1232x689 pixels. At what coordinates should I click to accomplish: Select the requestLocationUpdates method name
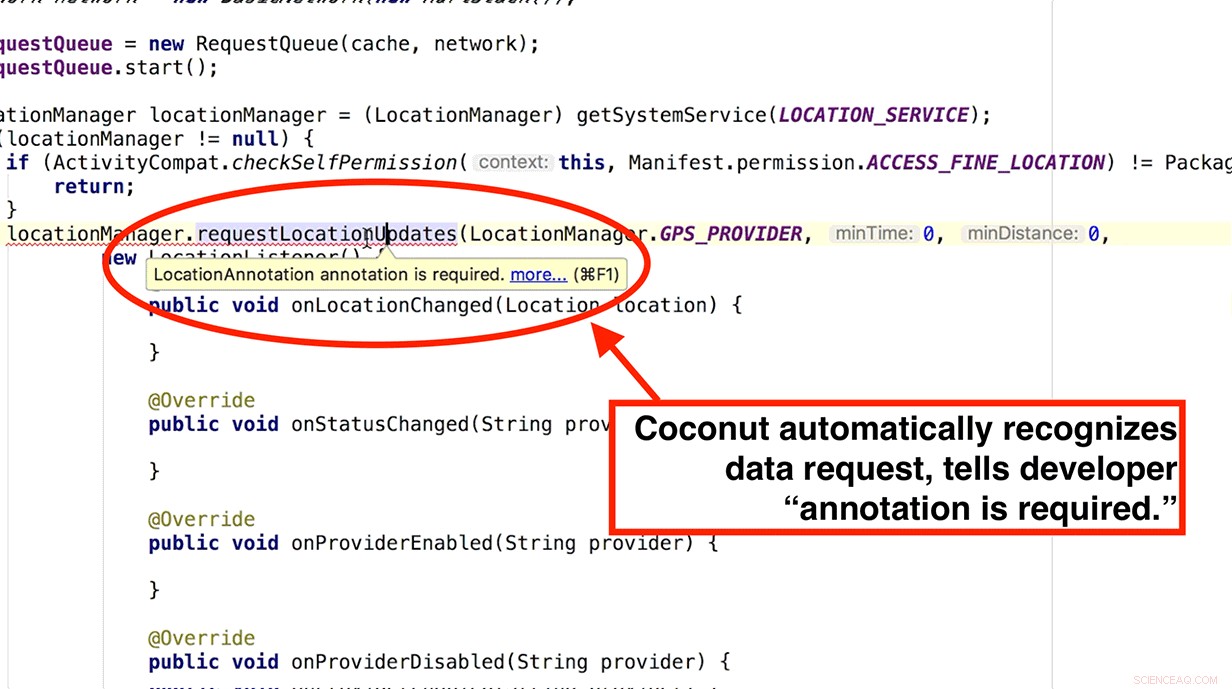327,233
